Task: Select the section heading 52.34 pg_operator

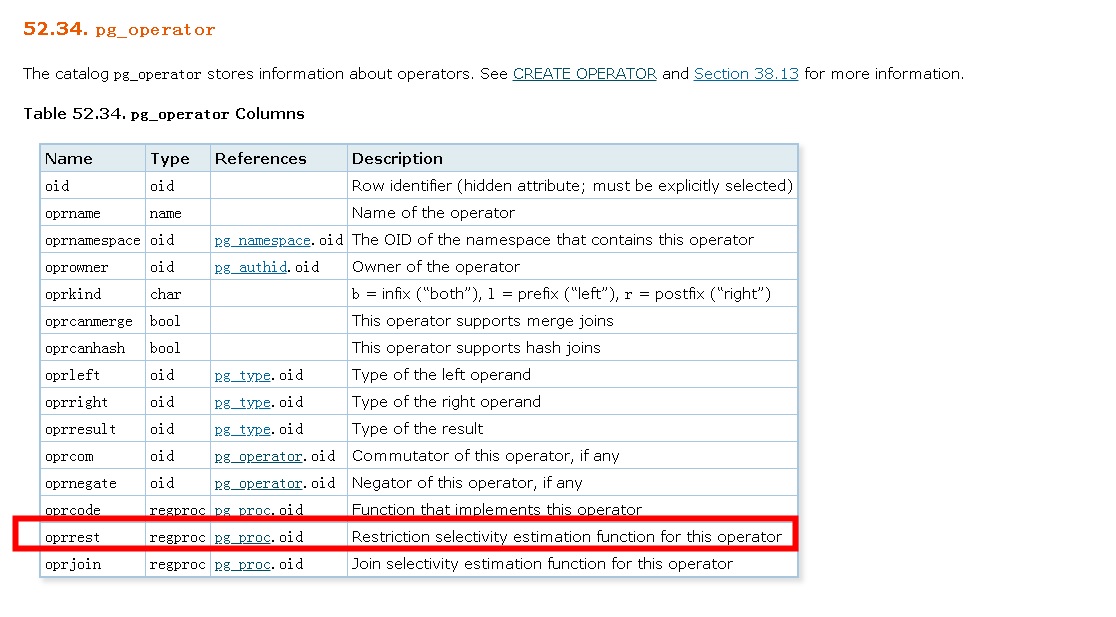Action: point(117,29)
